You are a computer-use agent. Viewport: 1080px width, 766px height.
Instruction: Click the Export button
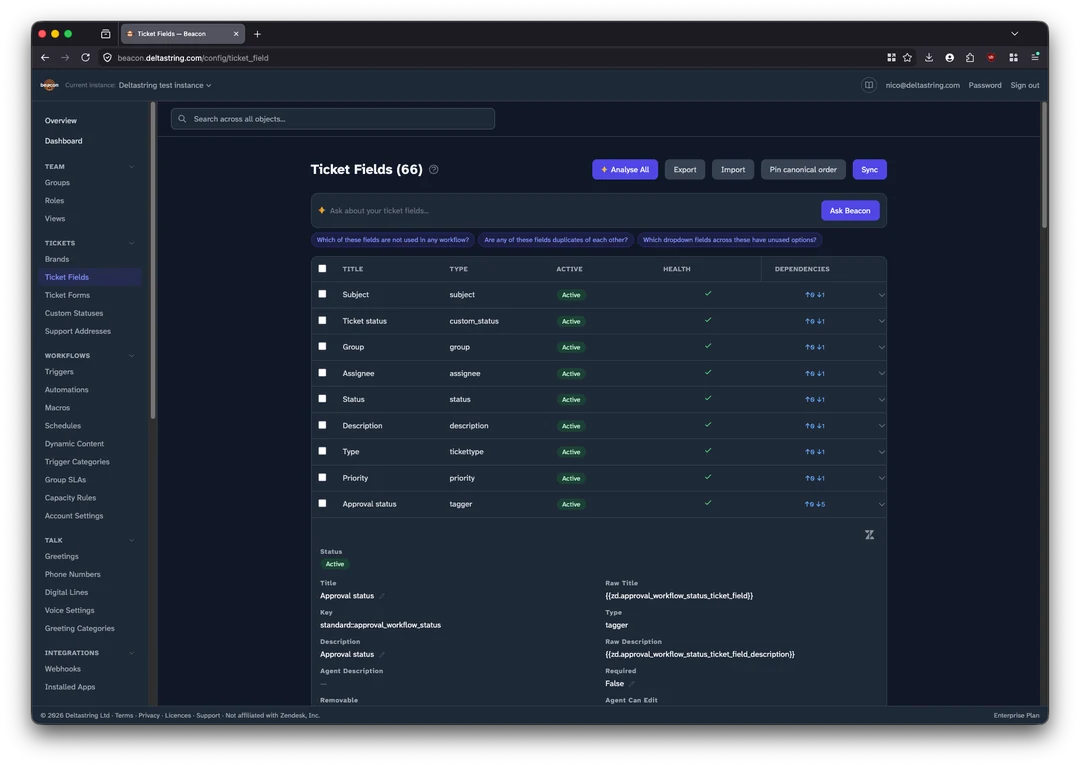tap(685, 169)
